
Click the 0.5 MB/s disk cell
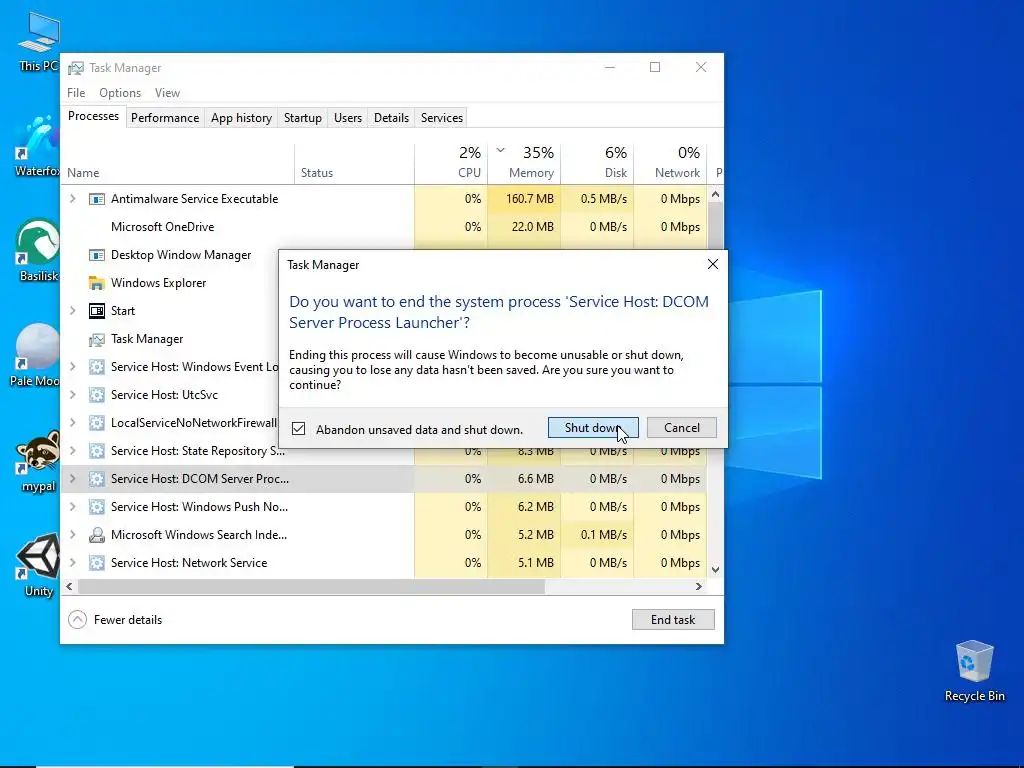(x=598, y=199)
